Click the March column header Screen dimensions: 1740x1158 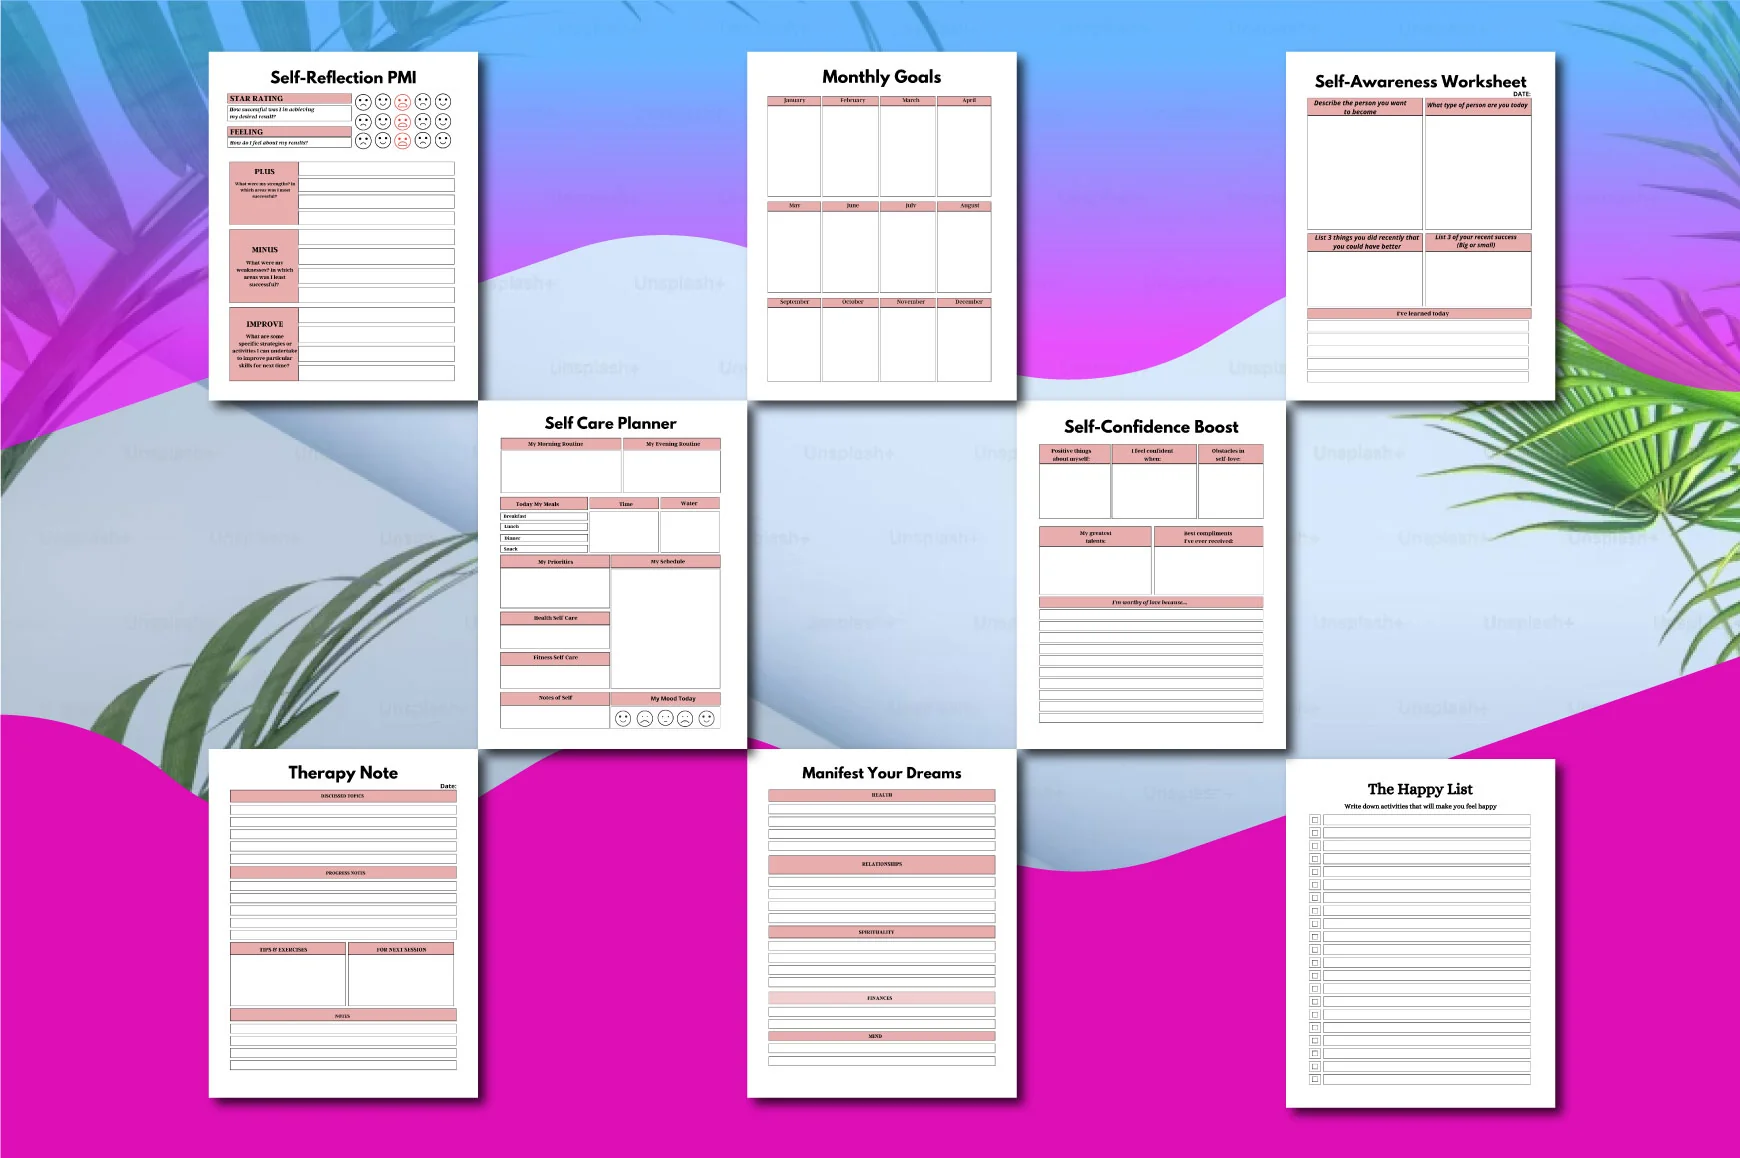pyautogui.click(x=910, y=101)
